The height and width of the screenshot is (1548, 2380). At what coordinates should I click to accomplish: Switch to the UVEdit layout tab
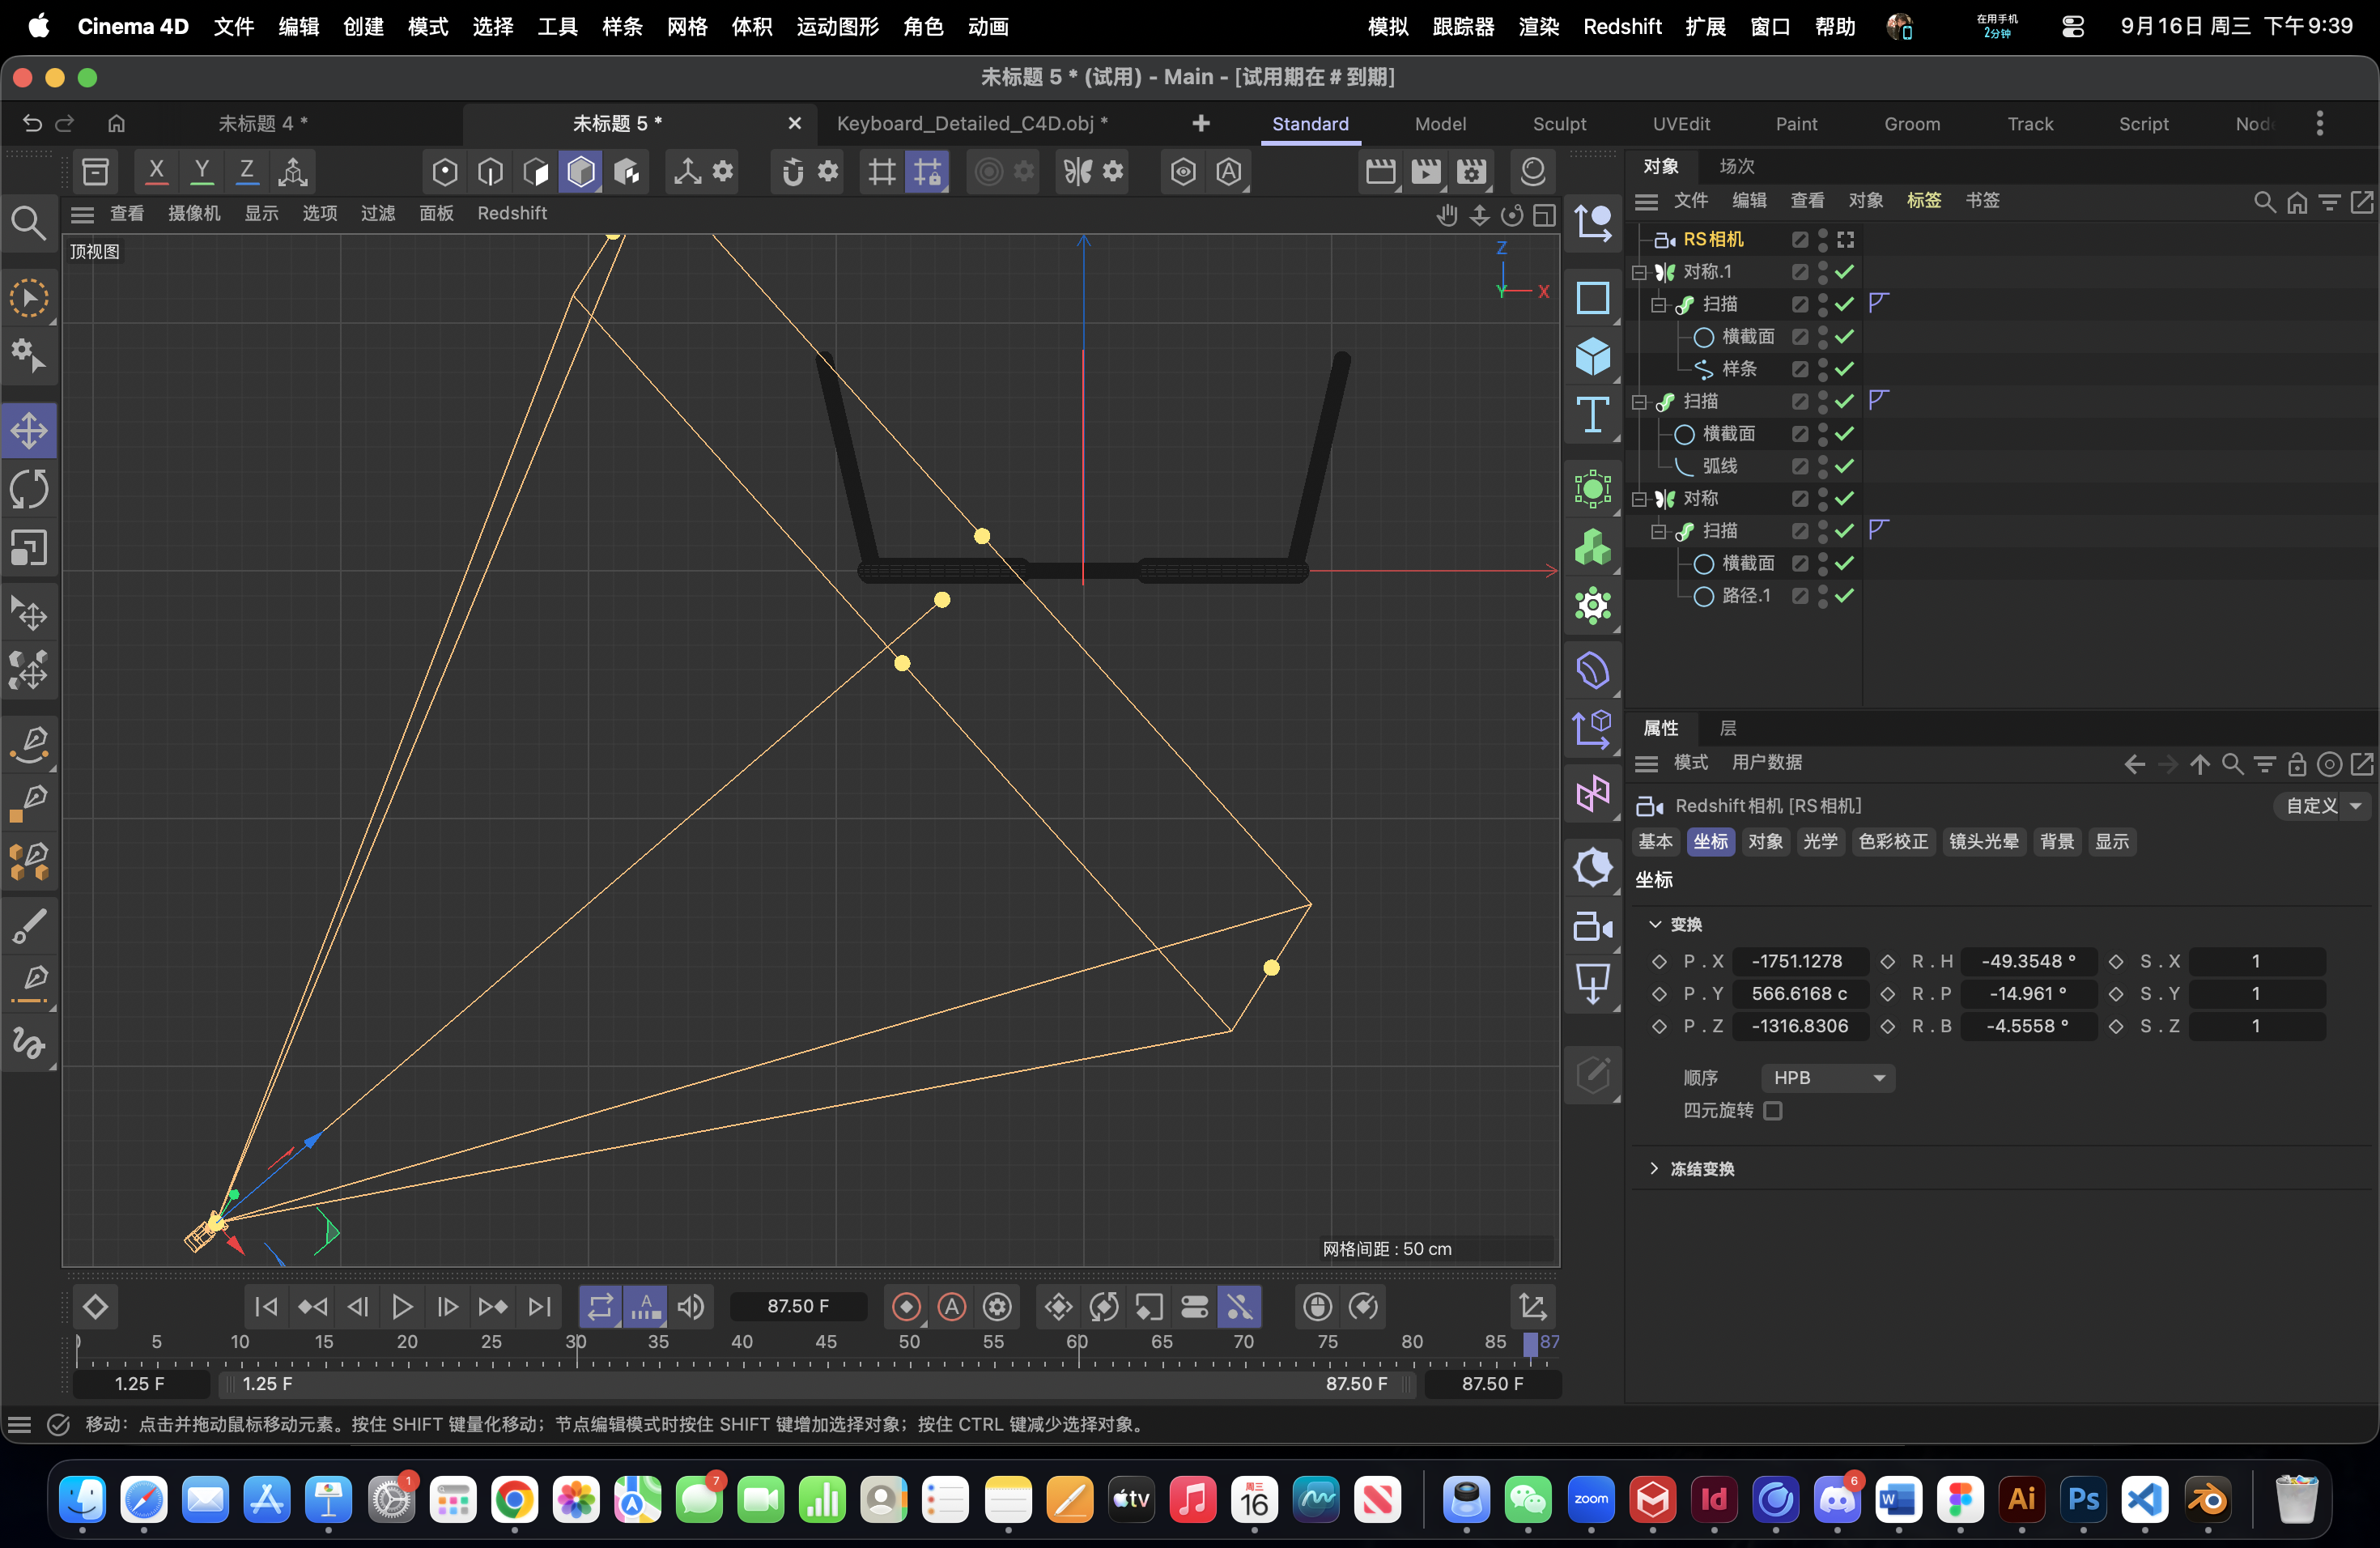point(1681,124)
